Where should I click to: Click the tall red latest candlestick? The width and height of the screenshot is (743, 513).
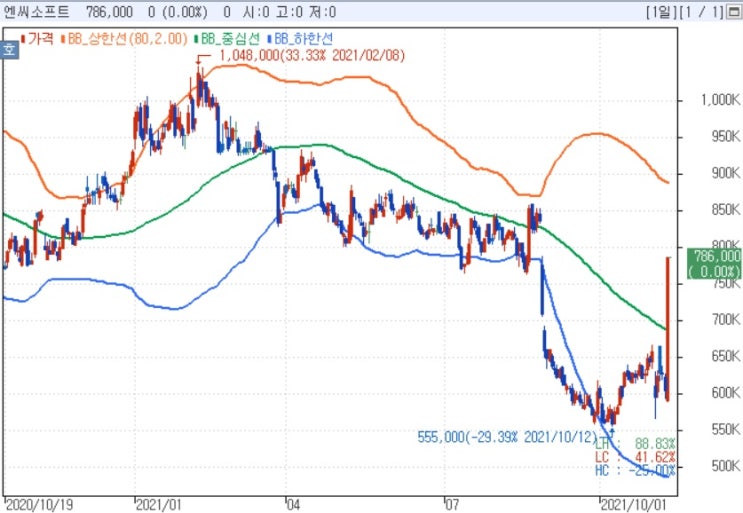pyautogui.click(x=668, y=329)
